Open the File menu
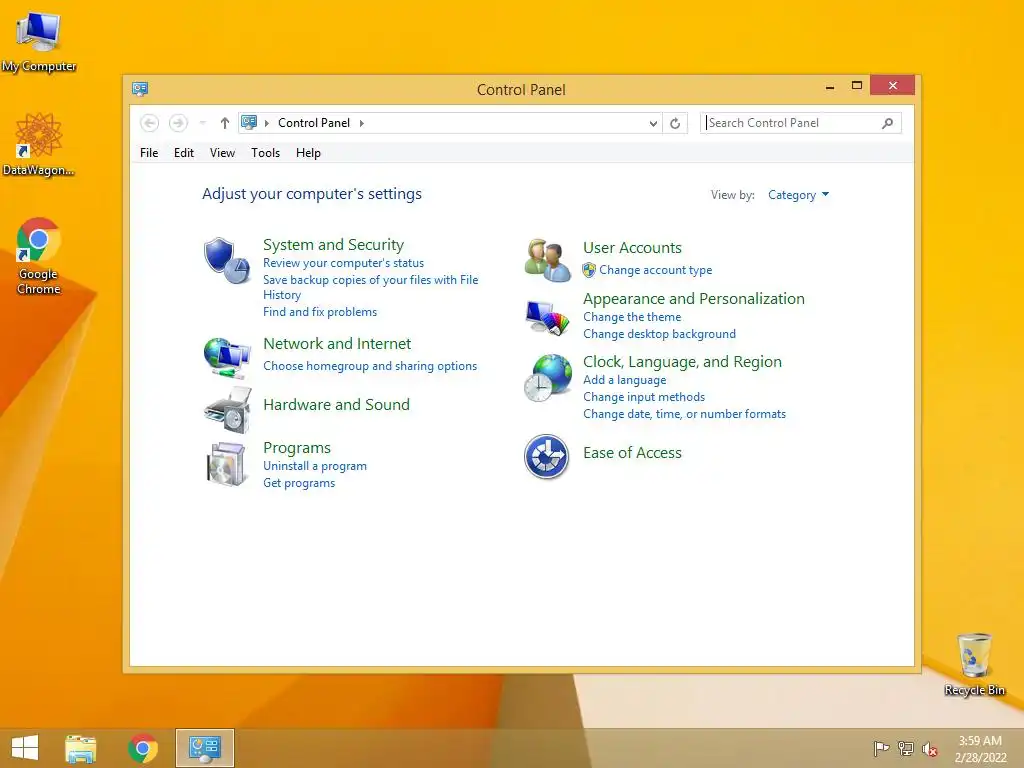 click(149, 153)
